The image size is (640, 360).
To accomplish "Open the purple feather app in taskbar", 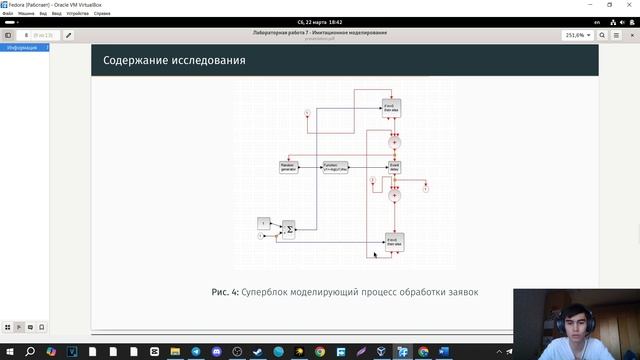I will click(361, 351).
